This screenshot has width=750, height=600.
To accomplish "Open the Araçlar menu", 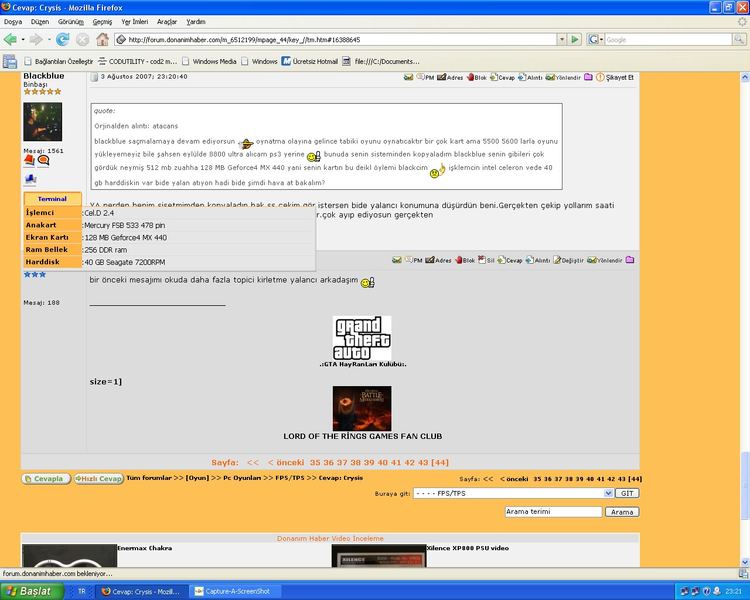I will tap(167, 22).
